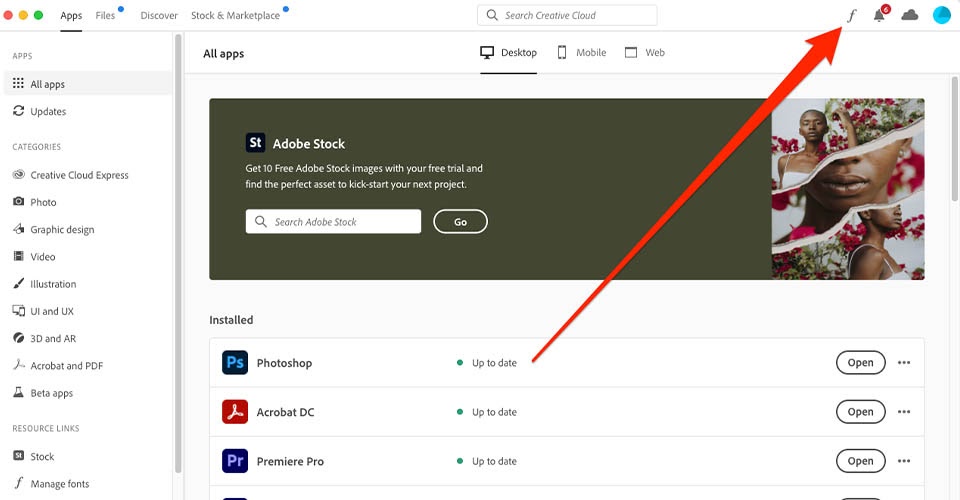Image resolution: width=960 pixels, height=500 pixels.
Task: Click the Acrobat DC Up to date status
Action: pos(487,412)
